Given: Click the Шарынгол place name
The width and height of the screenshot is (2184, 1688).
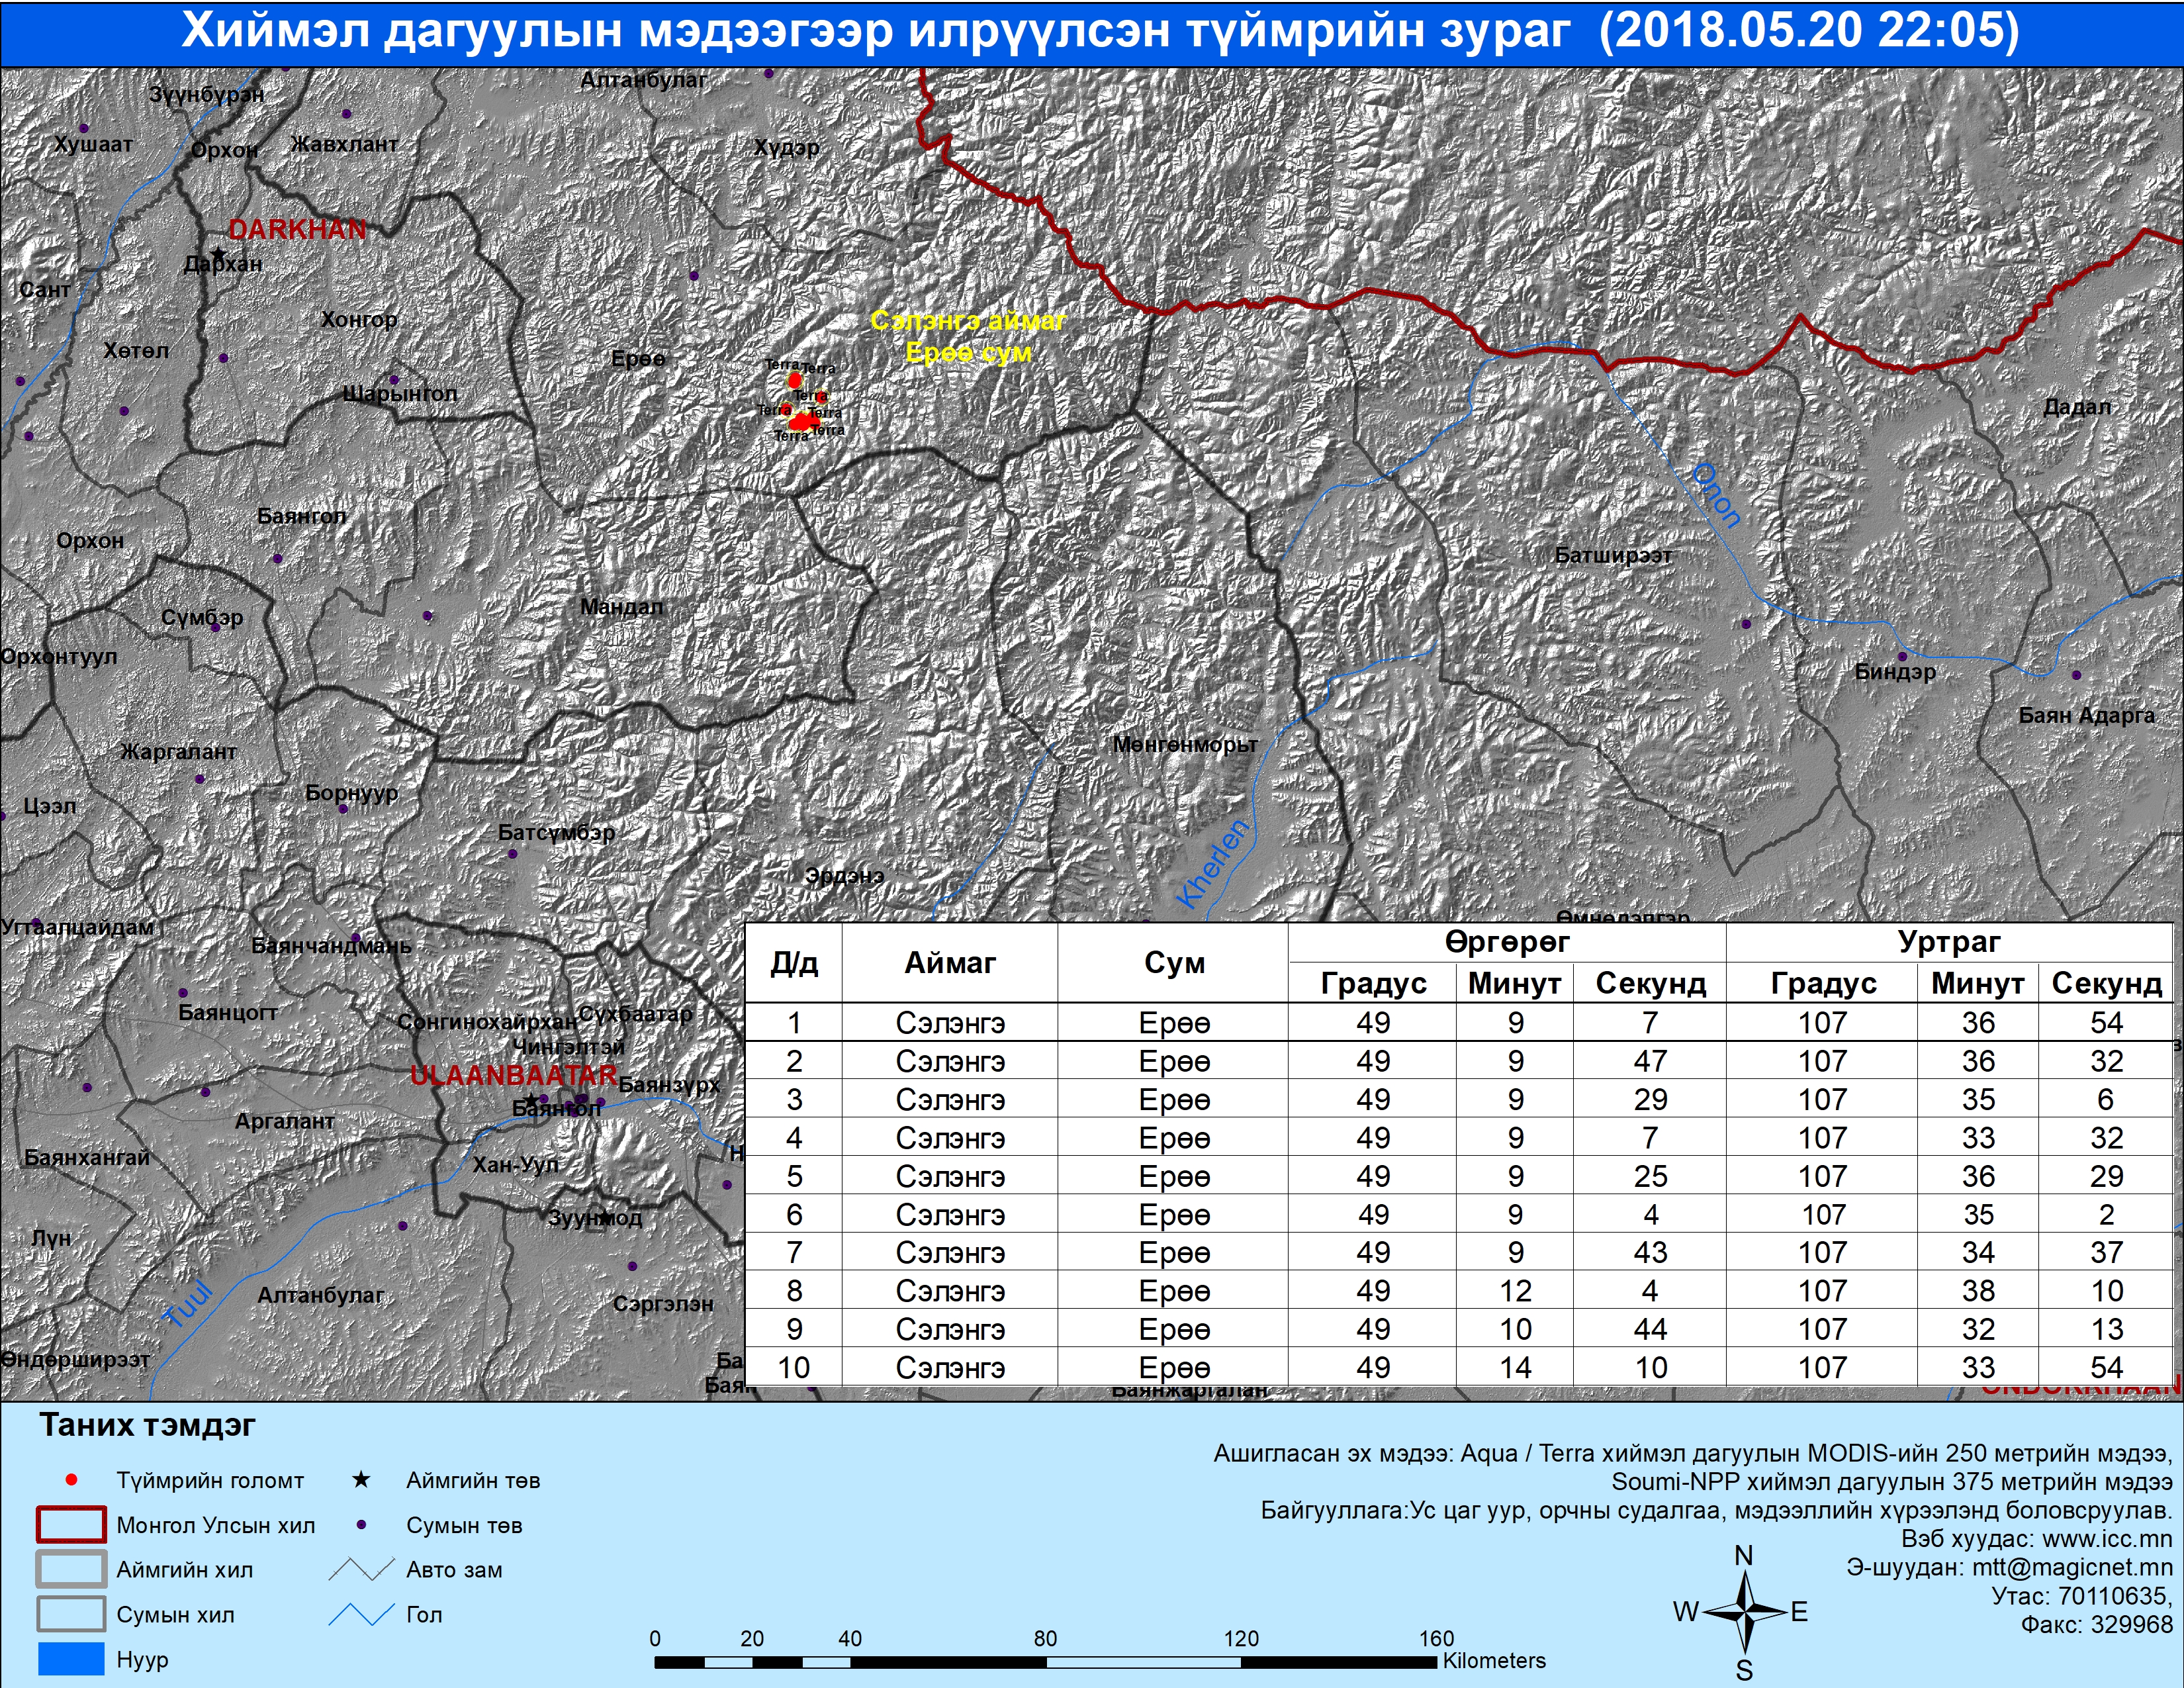Looking at the screenshot, I should pyautogui.click(x=400, y=394).
